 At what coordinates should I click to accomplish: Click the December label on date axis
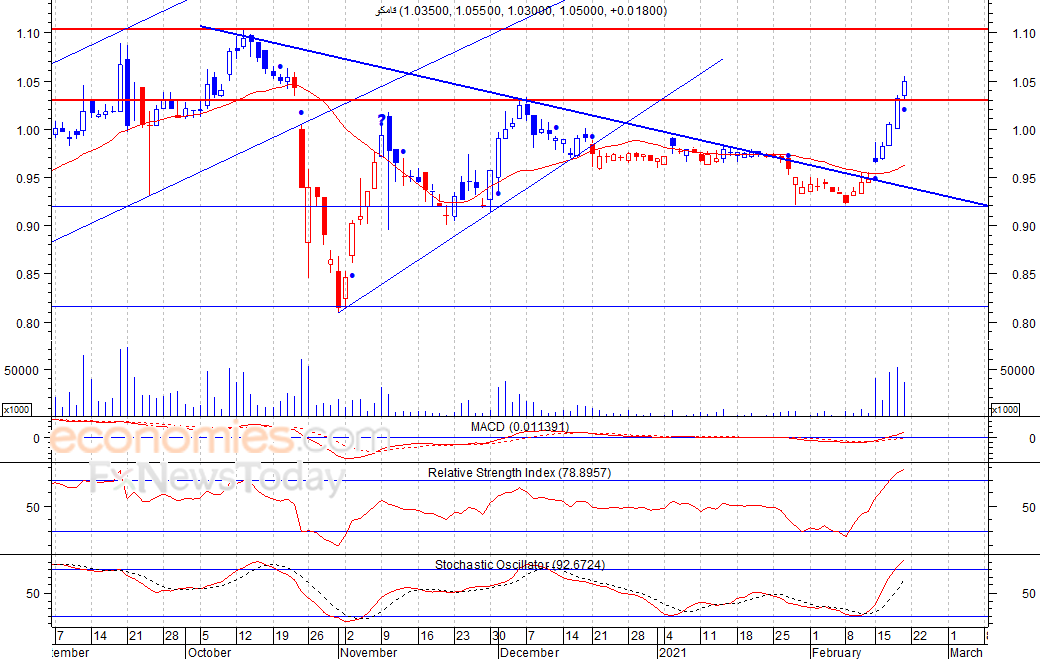coord(529,652)
